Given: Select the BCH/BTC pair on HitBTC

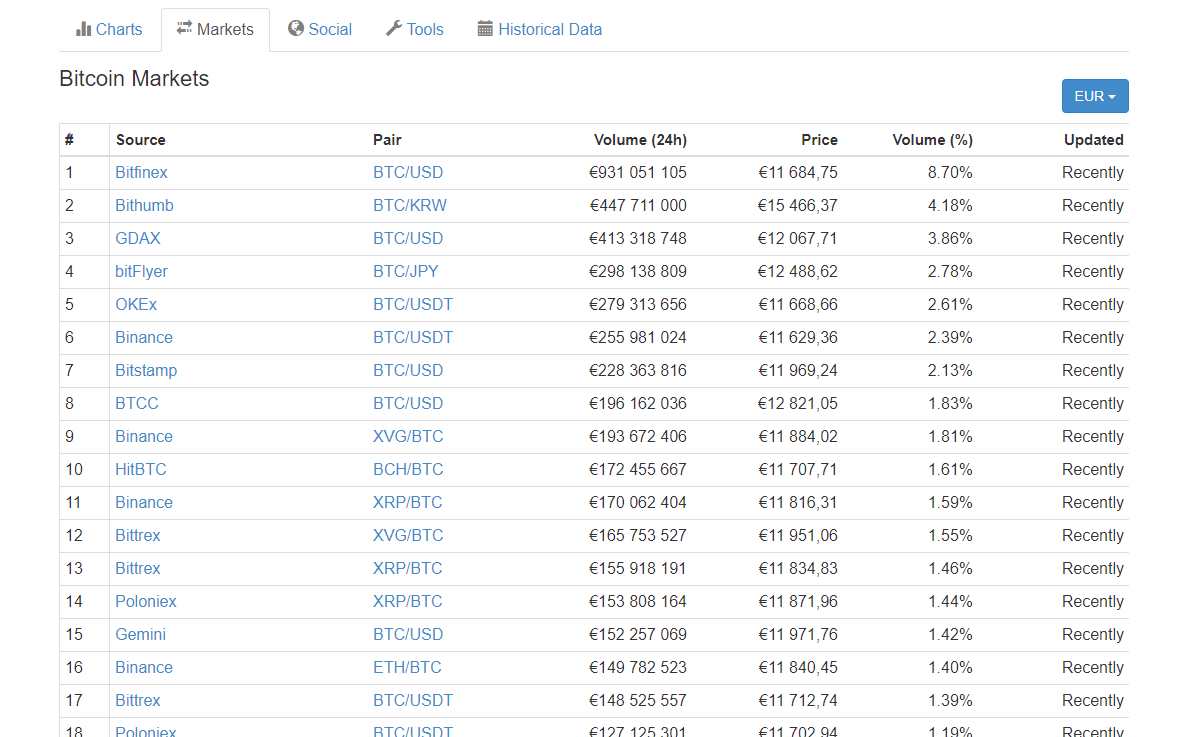Looking at the screenshot, I should pos(408,470).
